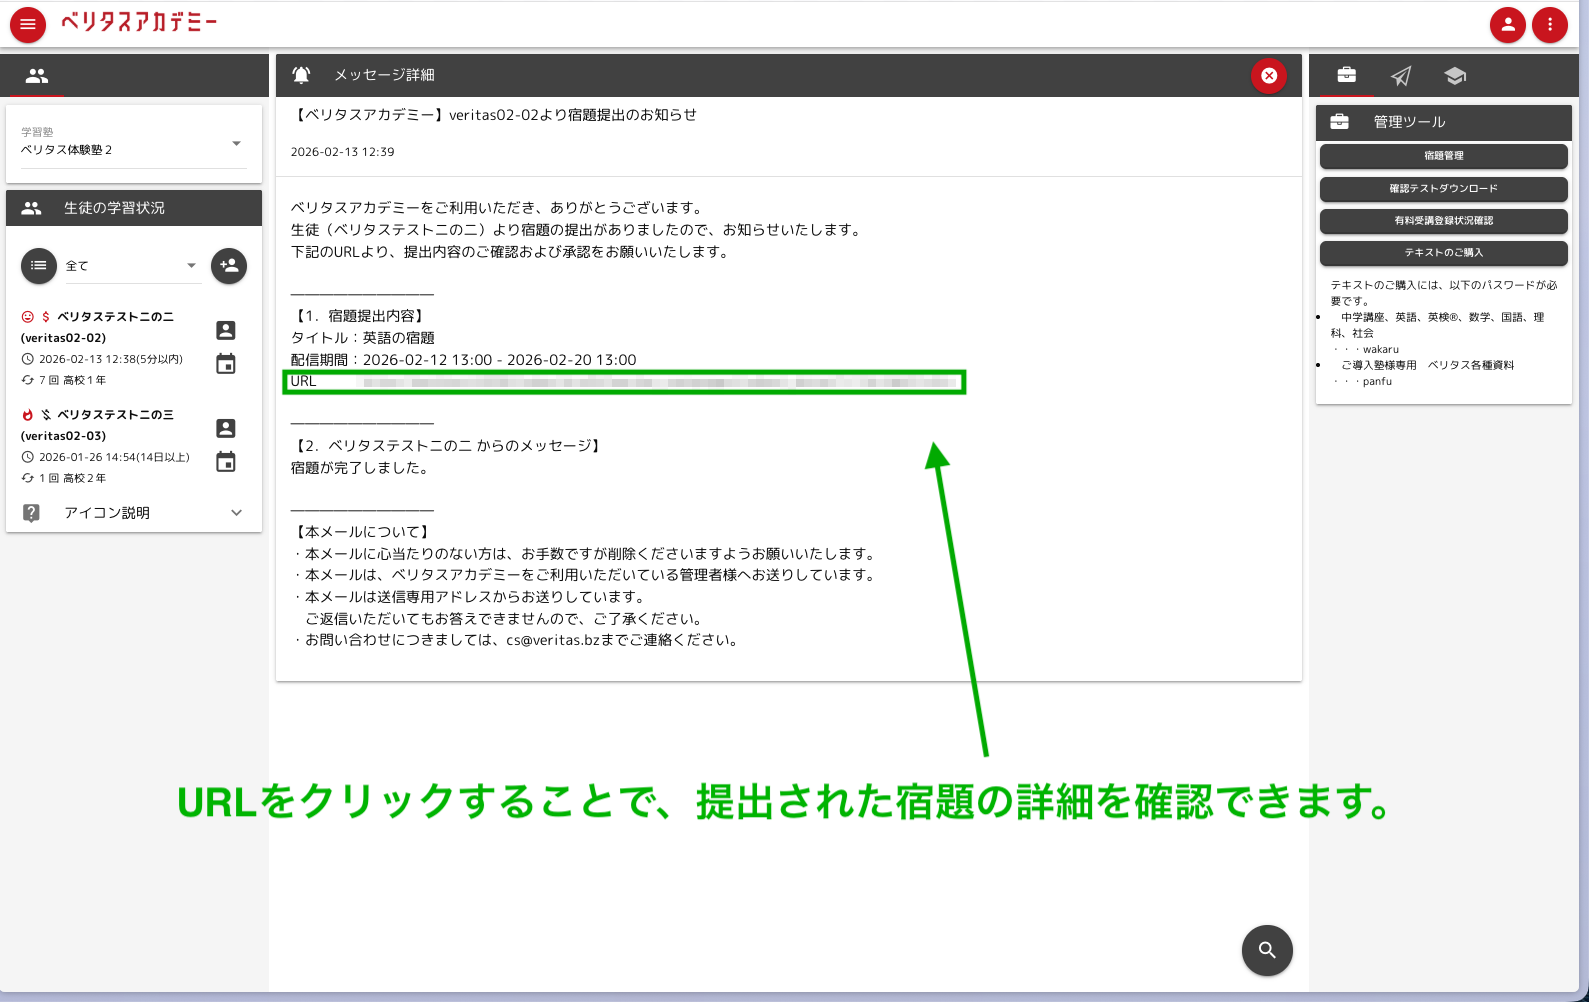Open profile card icon for veritas02-03

click(226, 428)
